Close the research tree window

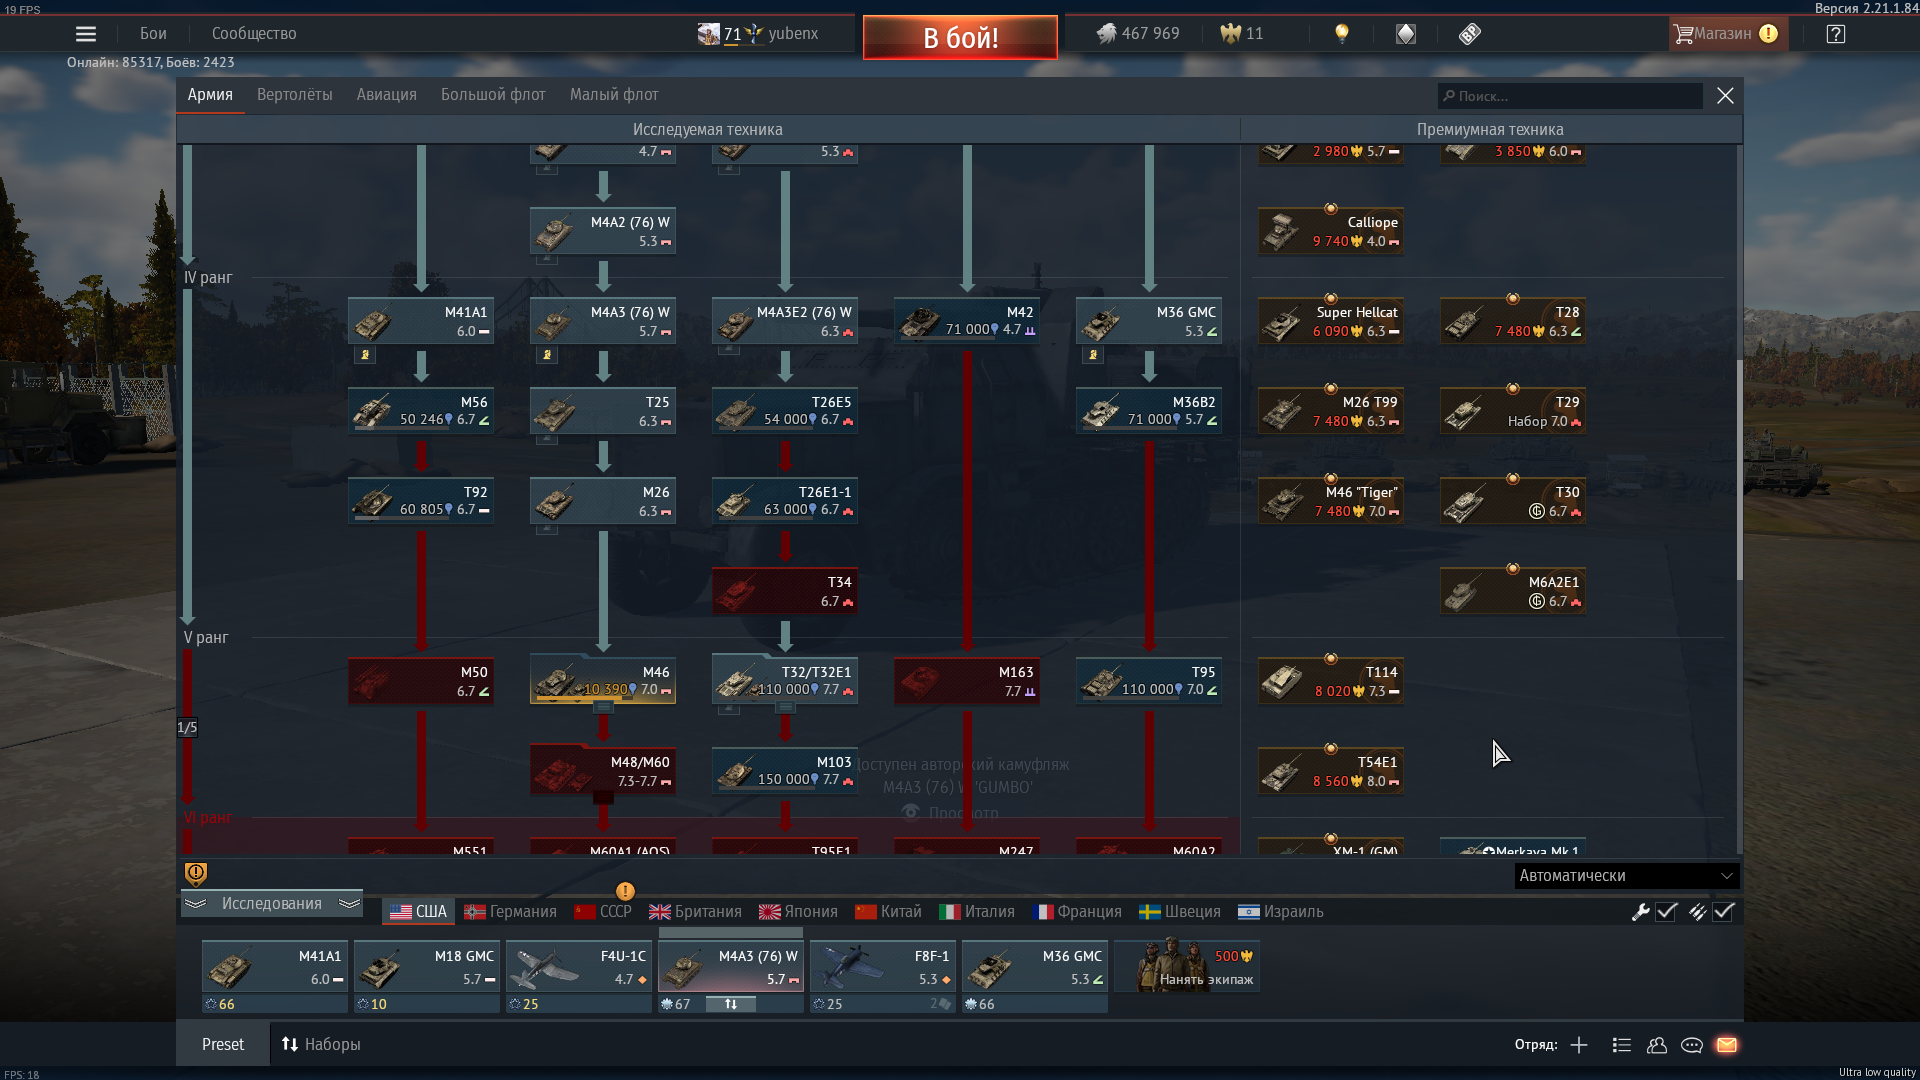(x=1725, y=96)
